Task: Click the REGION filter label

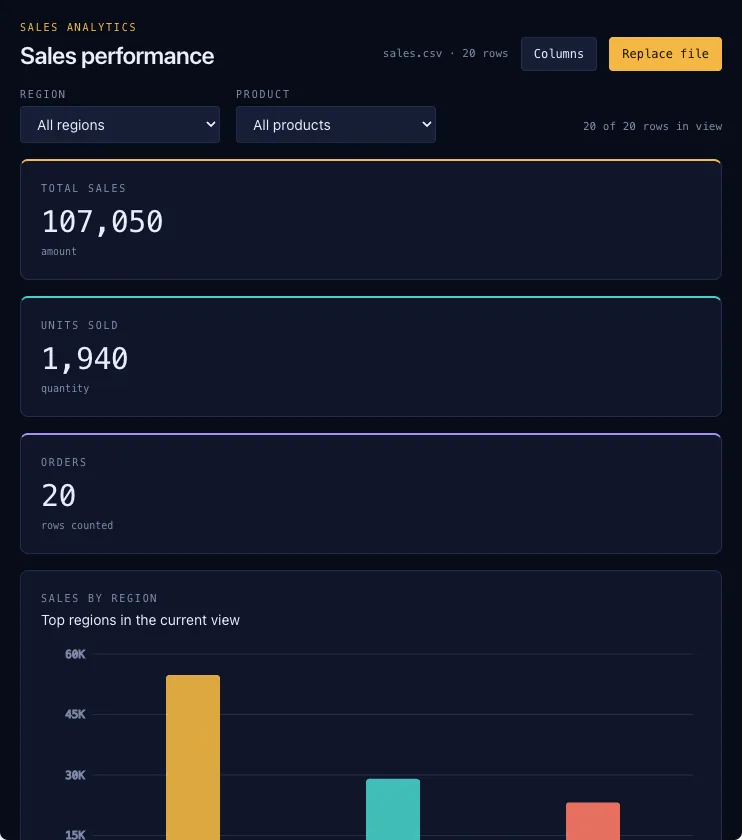Action: [x=43, y=94]
